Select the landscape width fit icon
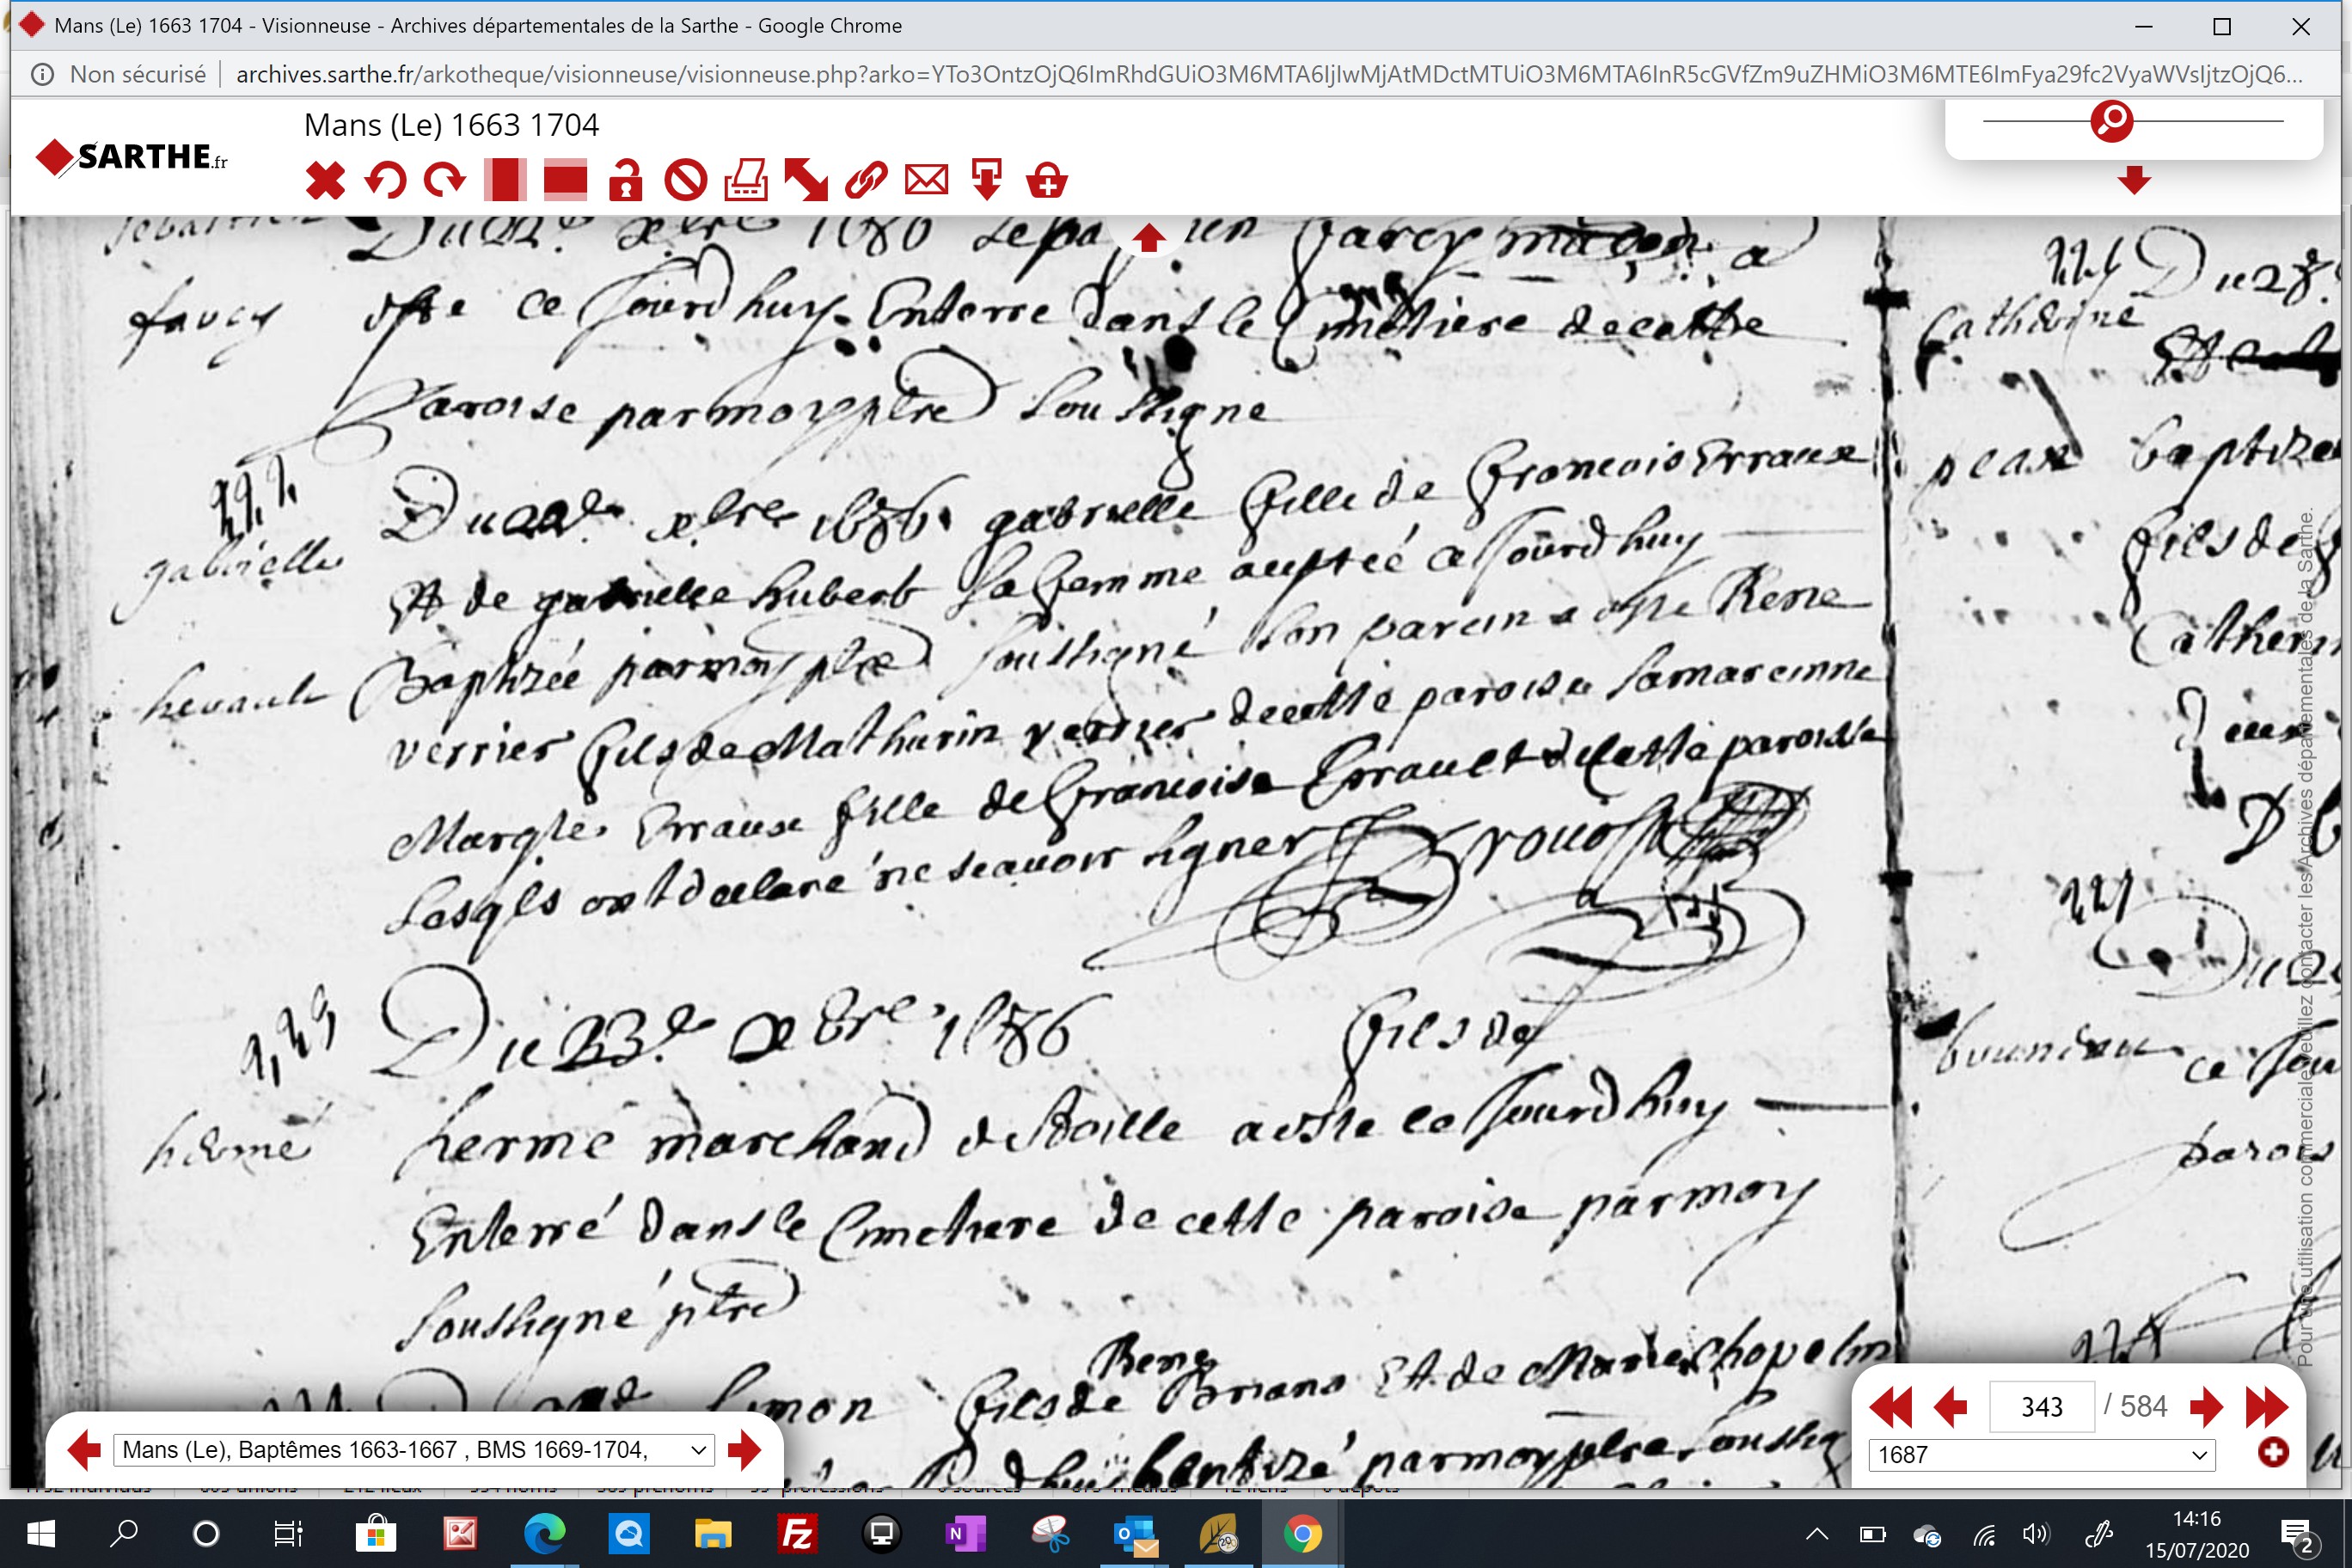Viewport: 2352px width, 1568px height. [x=565, y=181]
